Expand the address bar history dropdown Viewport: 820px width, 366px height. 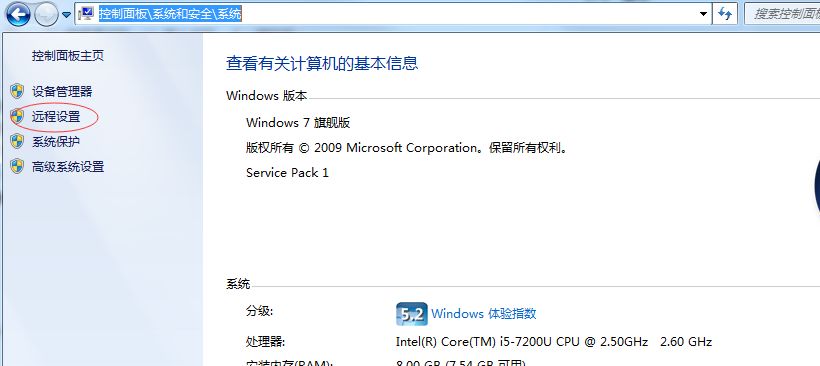(703, 14)
